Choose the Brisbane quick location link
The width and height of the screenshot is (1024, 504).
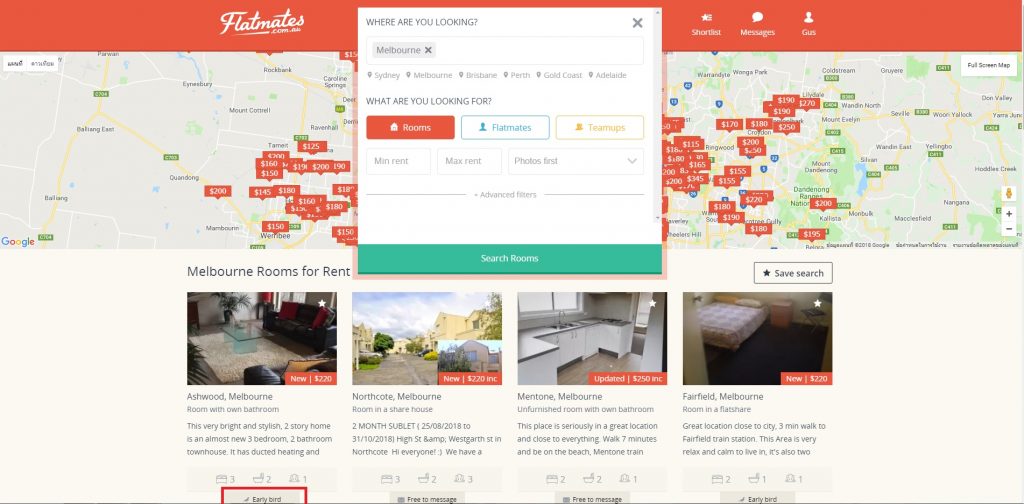(477, 75)
